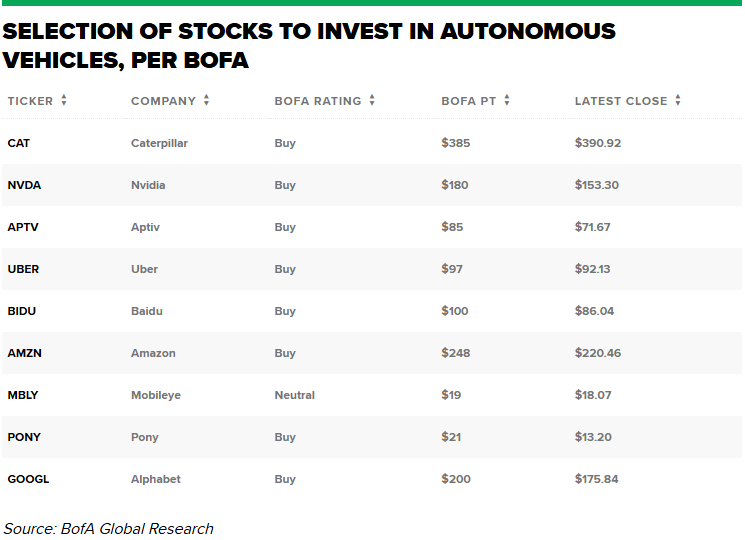
Task: Click the Aptiv company name
Action: (x=145, y=227)
